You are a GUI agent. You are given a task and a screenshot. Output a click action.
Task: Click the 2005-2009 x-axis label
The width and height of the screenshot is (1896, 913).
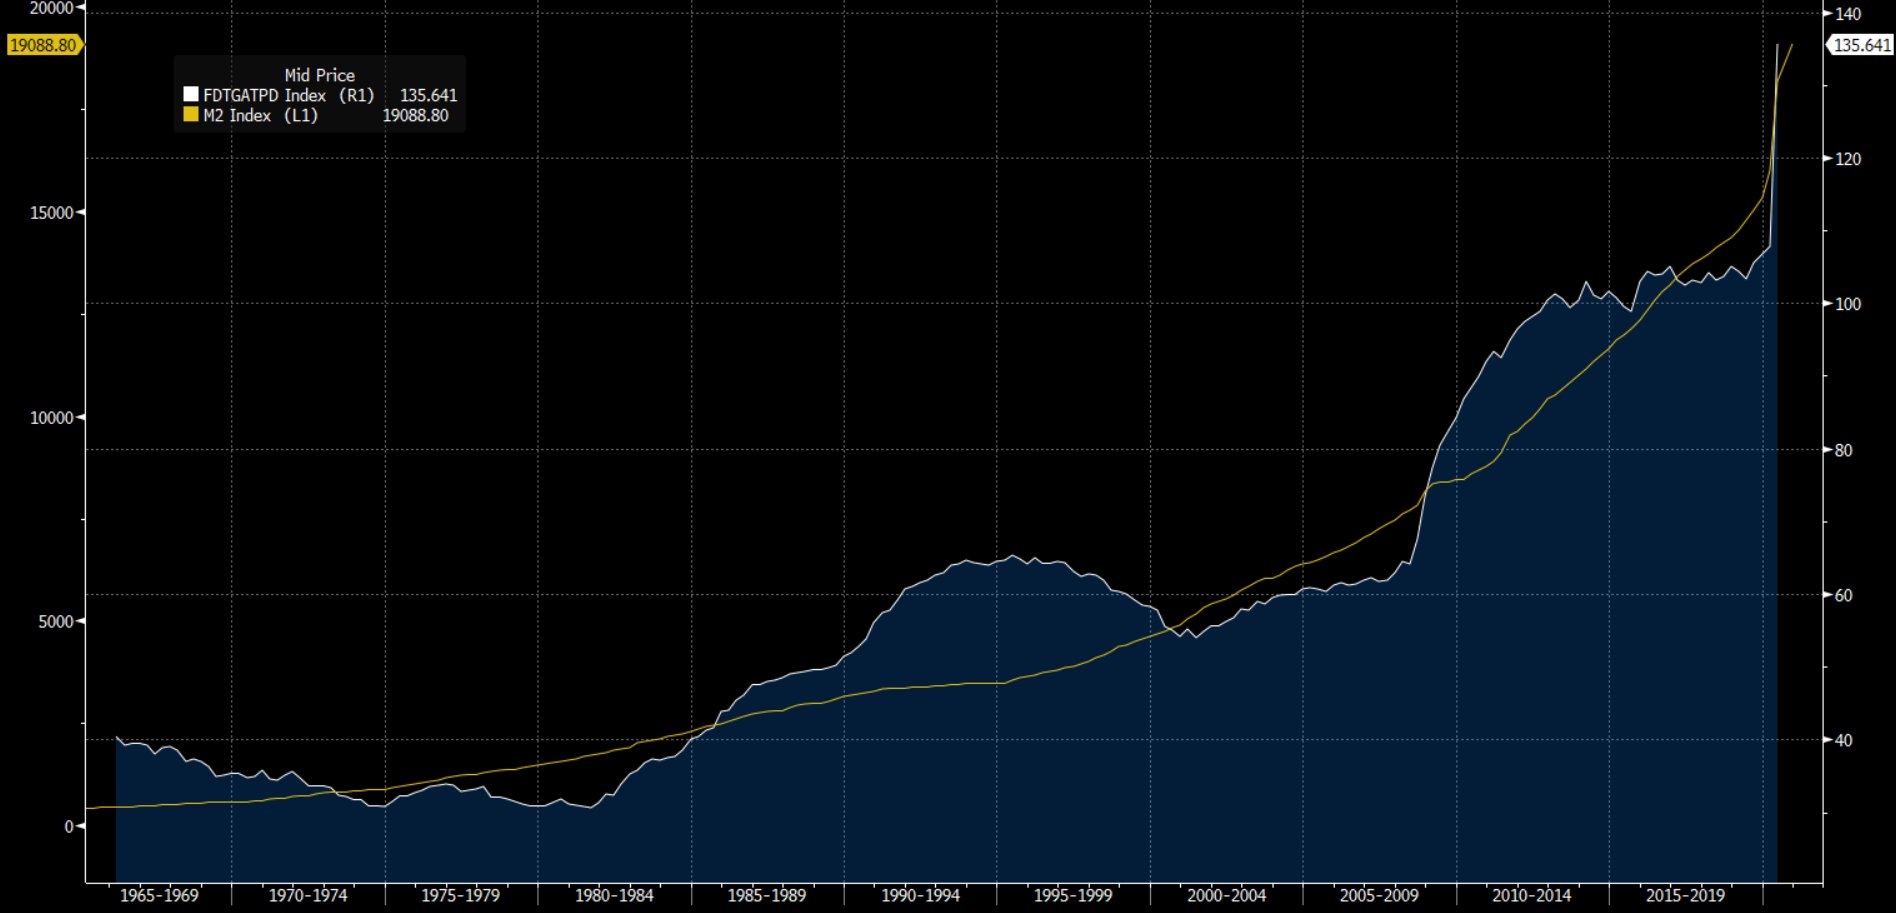pos(1379,895)
